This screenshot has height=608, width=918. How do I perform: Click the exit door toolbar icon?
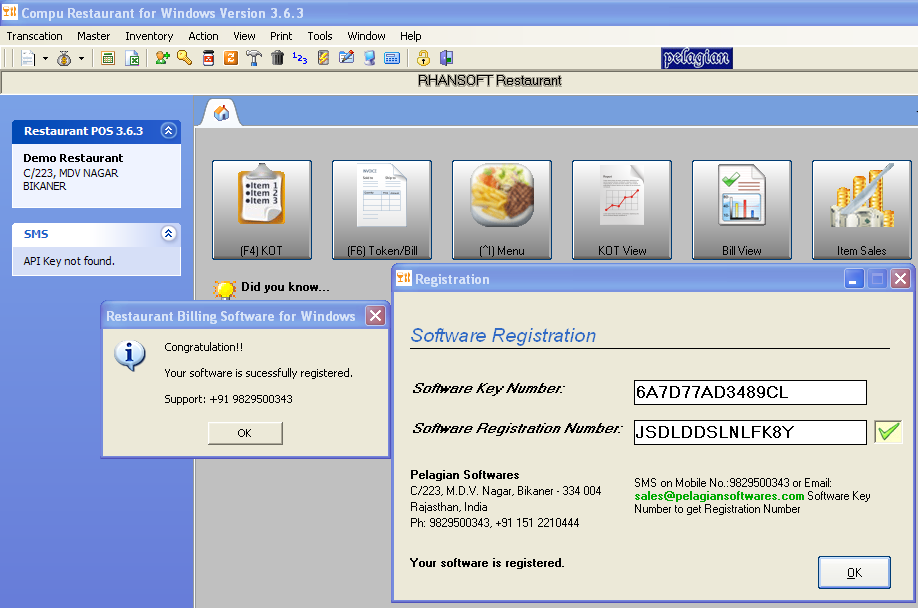coord(446,58)
